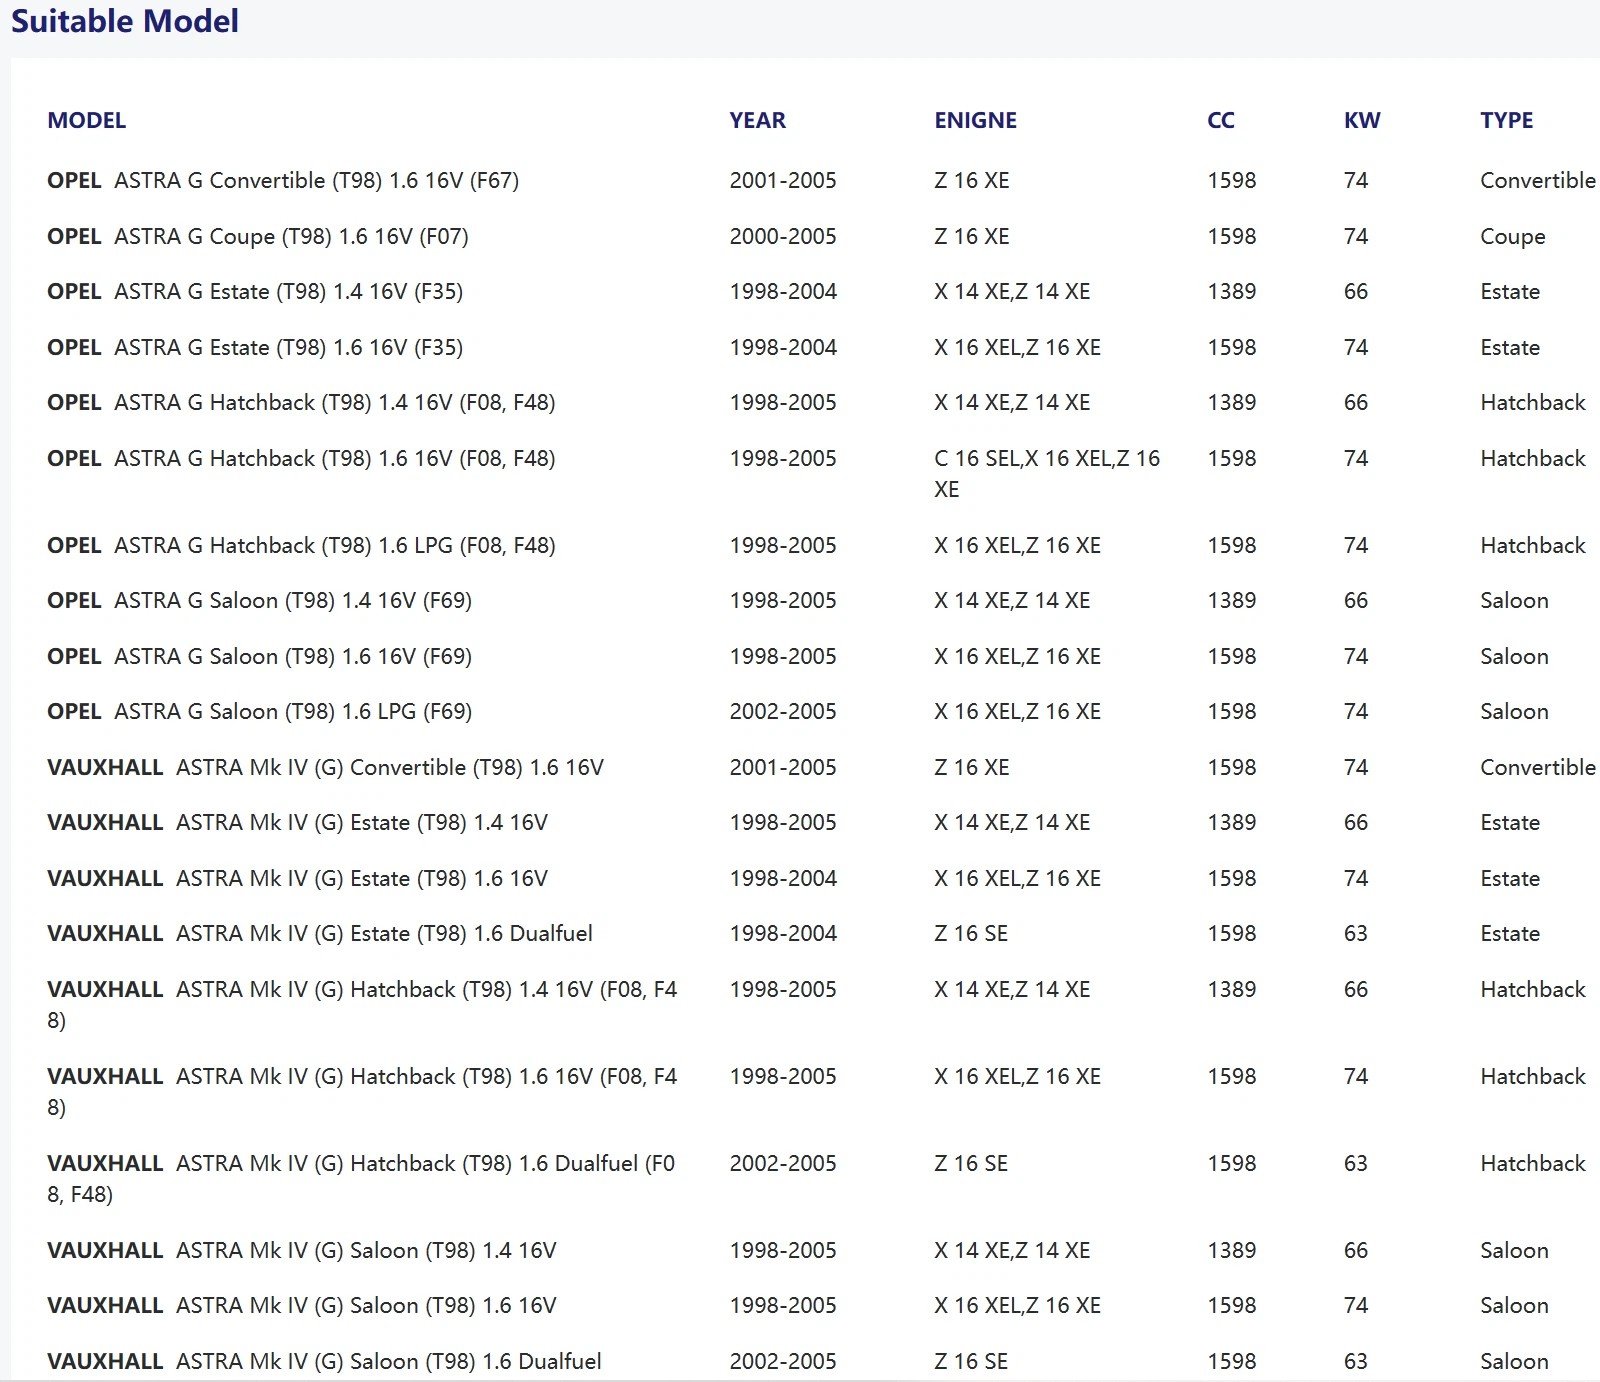Screen dimensions: 1600x1382
Task: Click year '2002-2005' in OPEL Saloon LPG row
Action: tap(783, 712)
